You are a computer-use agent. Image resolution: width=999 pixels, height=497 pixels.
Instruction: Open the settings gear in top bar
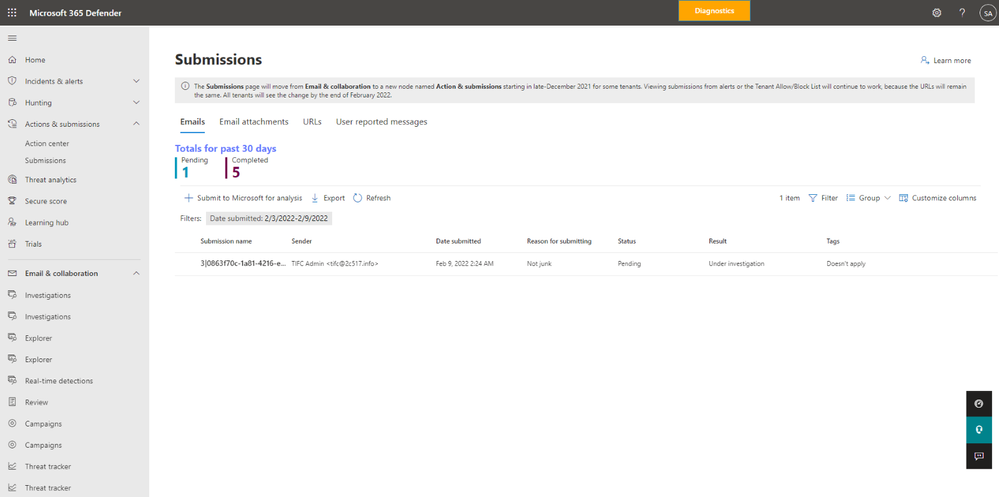[x=937, y=13]
